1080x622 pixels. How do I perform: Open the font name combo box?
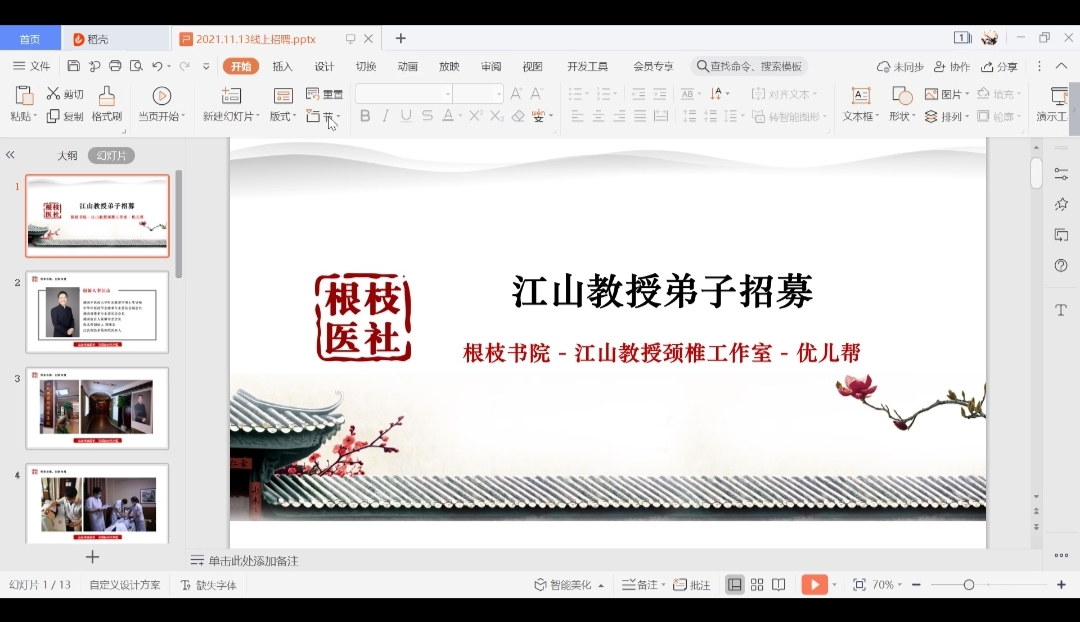pos(404,94)
